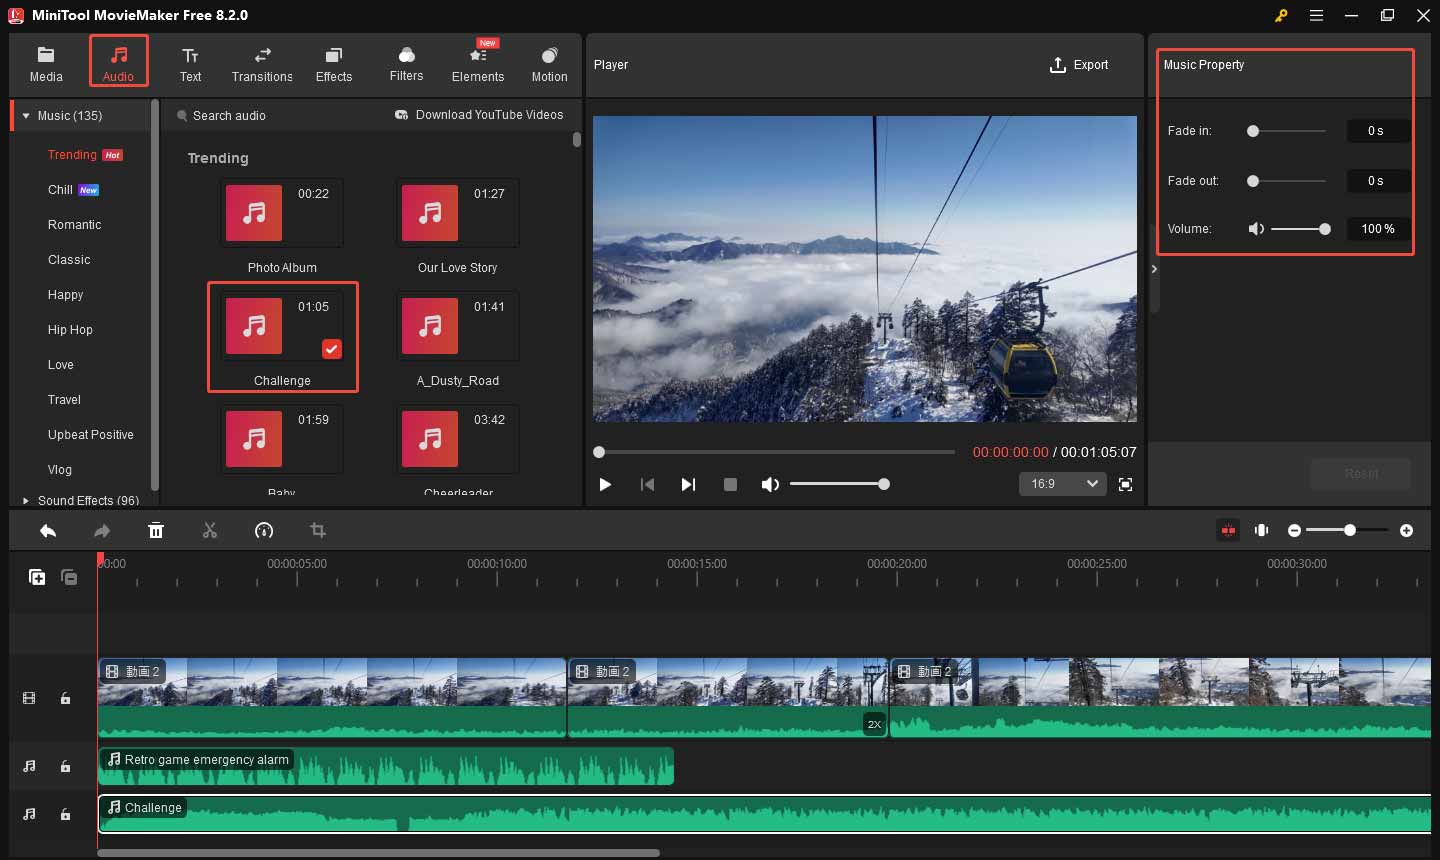Select the Love music category

pyautogui.click(x=61, y=365)
